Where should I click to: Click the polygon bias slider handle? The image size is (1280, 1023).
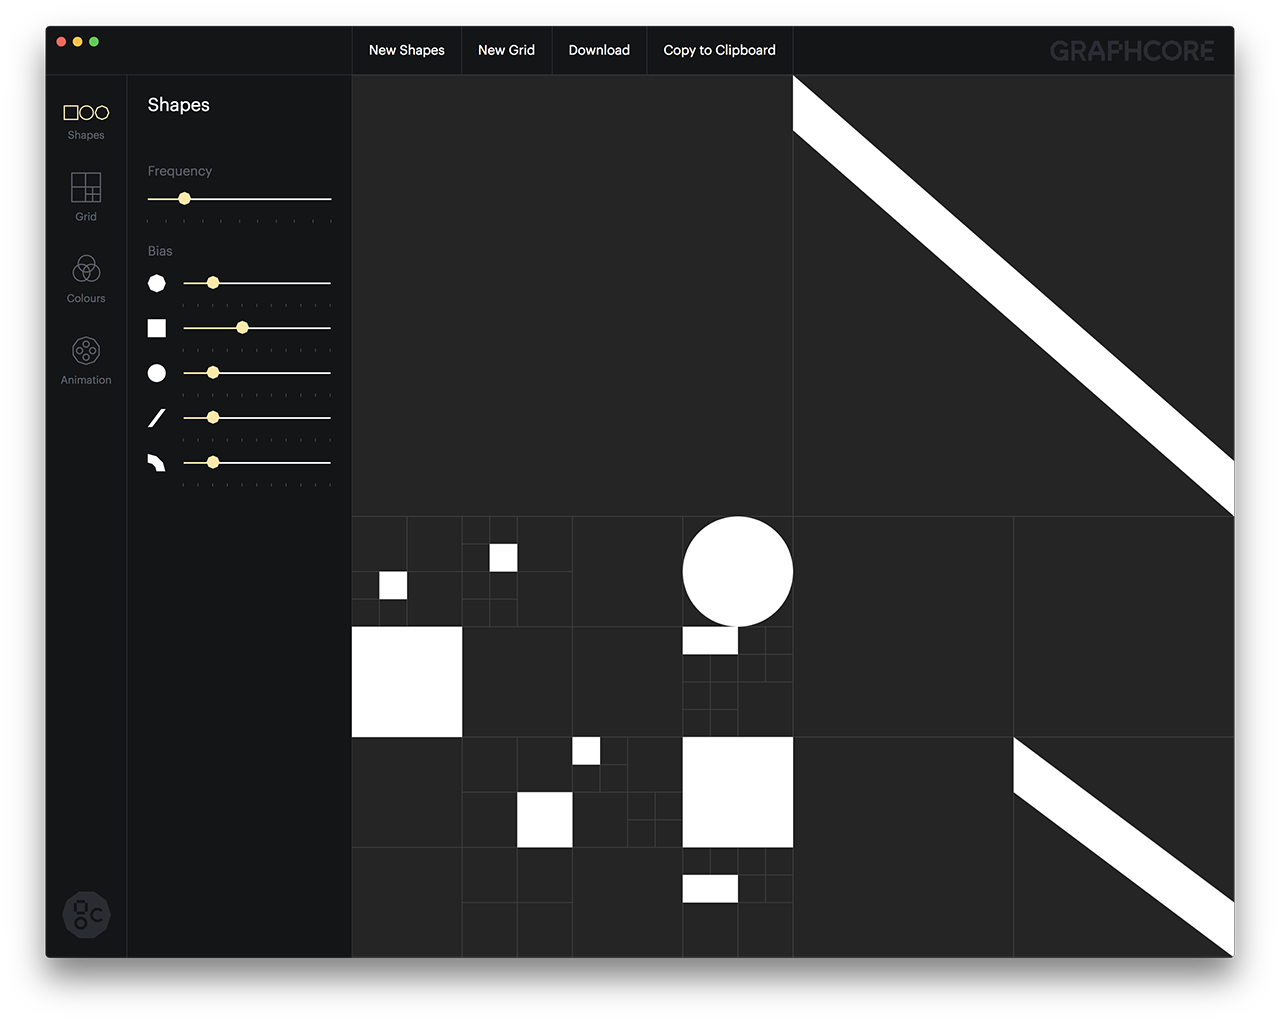pos(213,283)
